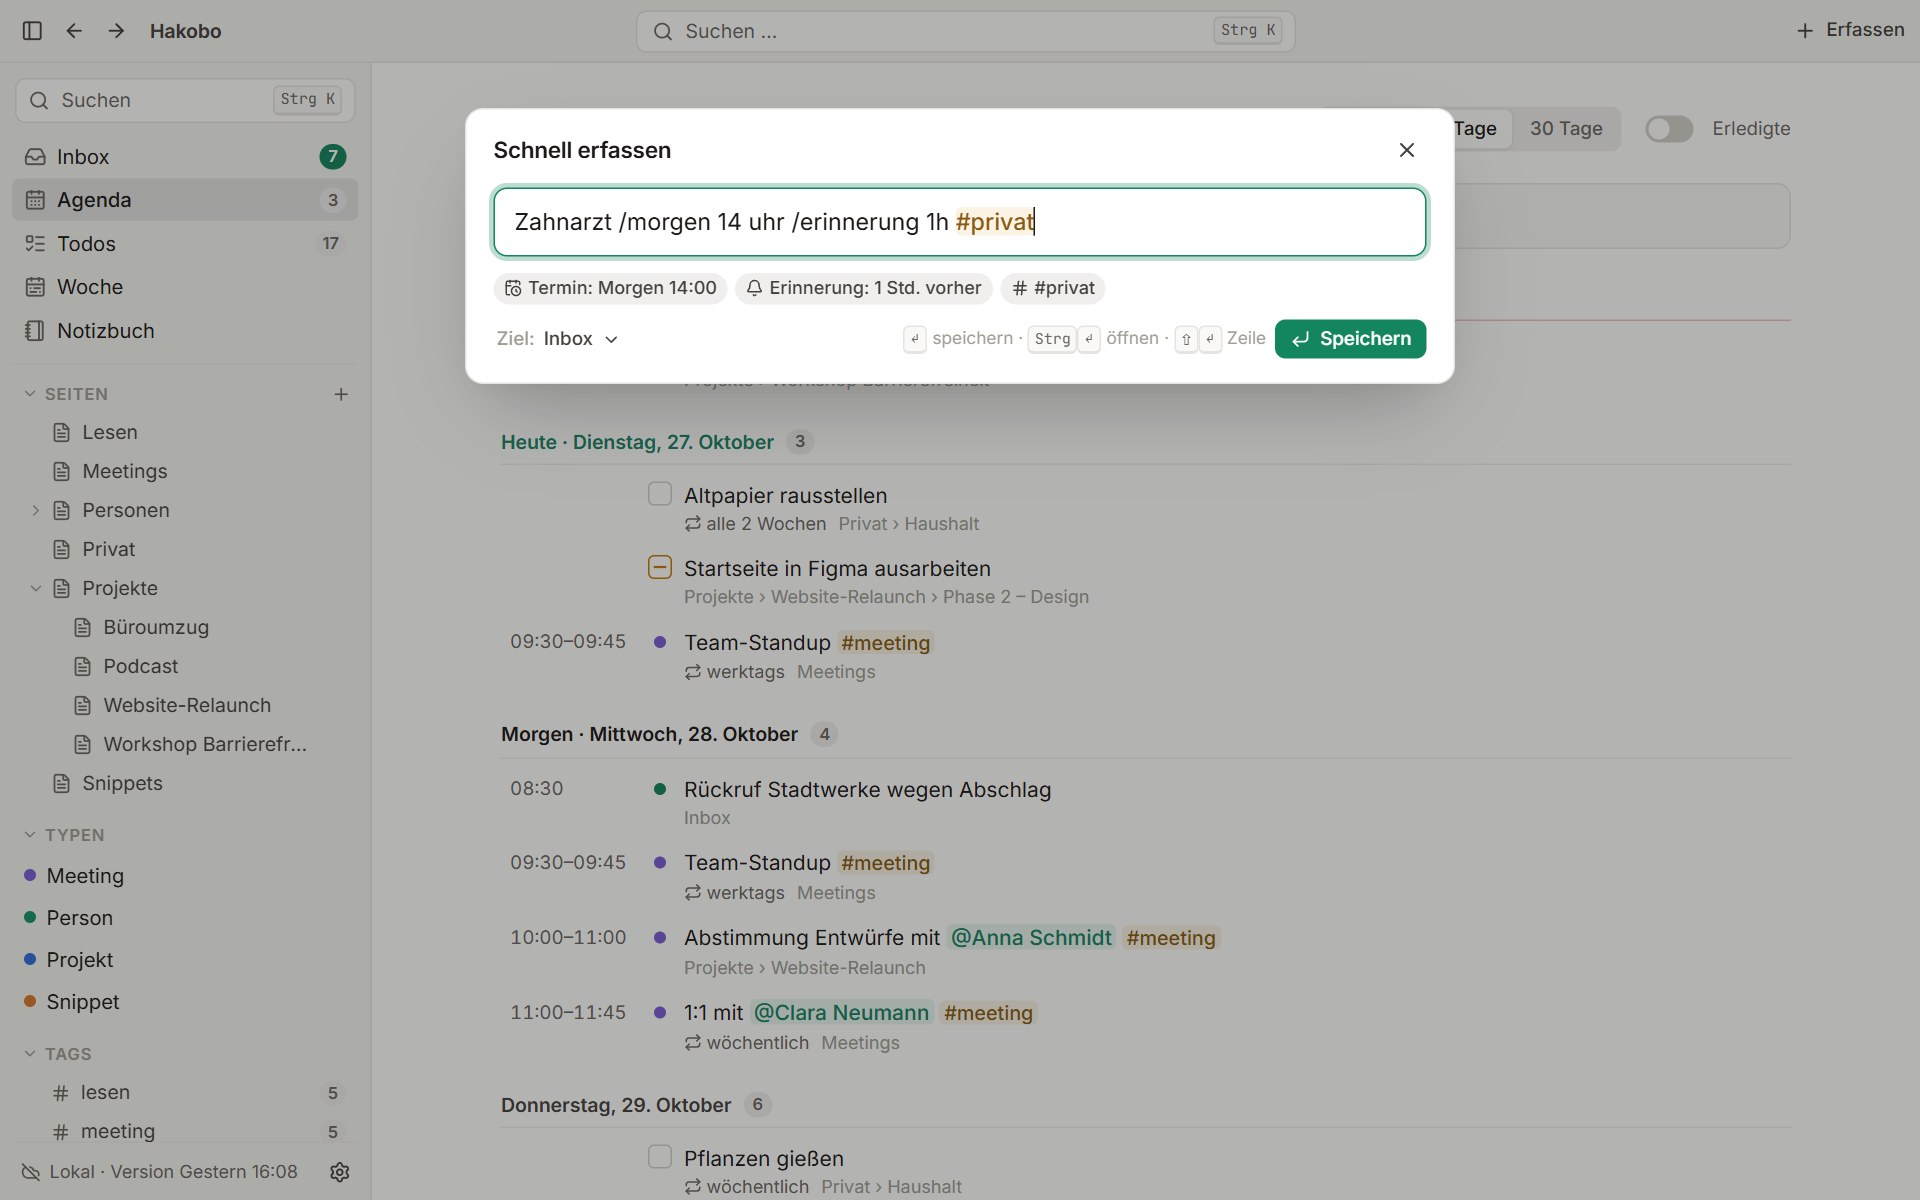Close the Schnell erfassen dialog
This screenshot has width=1920, height=1200.
1407,150
